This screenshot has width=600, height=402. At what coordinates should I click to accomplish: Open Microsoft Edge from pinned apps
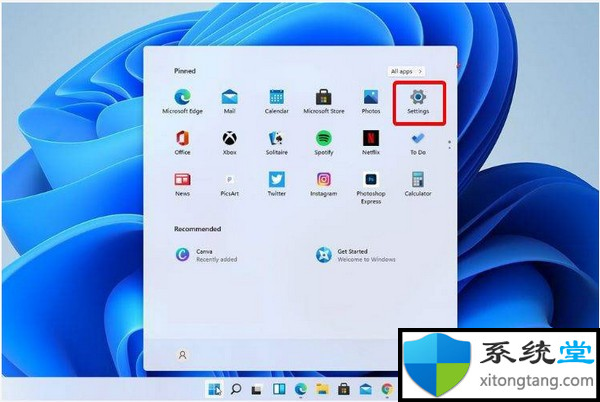(183, 102)
